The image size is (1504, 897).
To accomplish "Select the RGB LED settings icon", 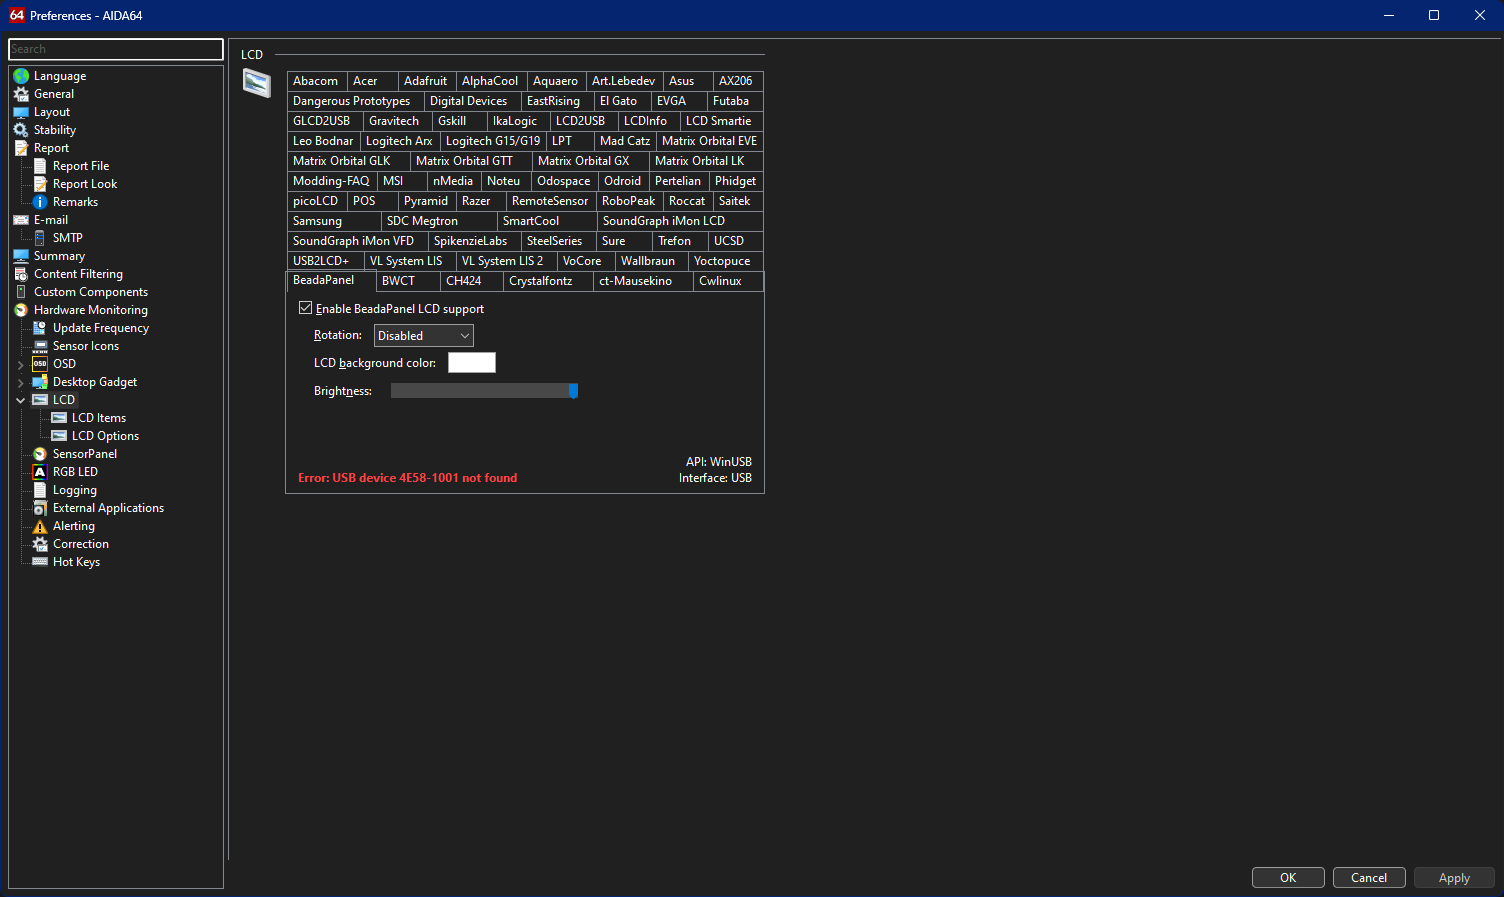I will tap(41, 471).
